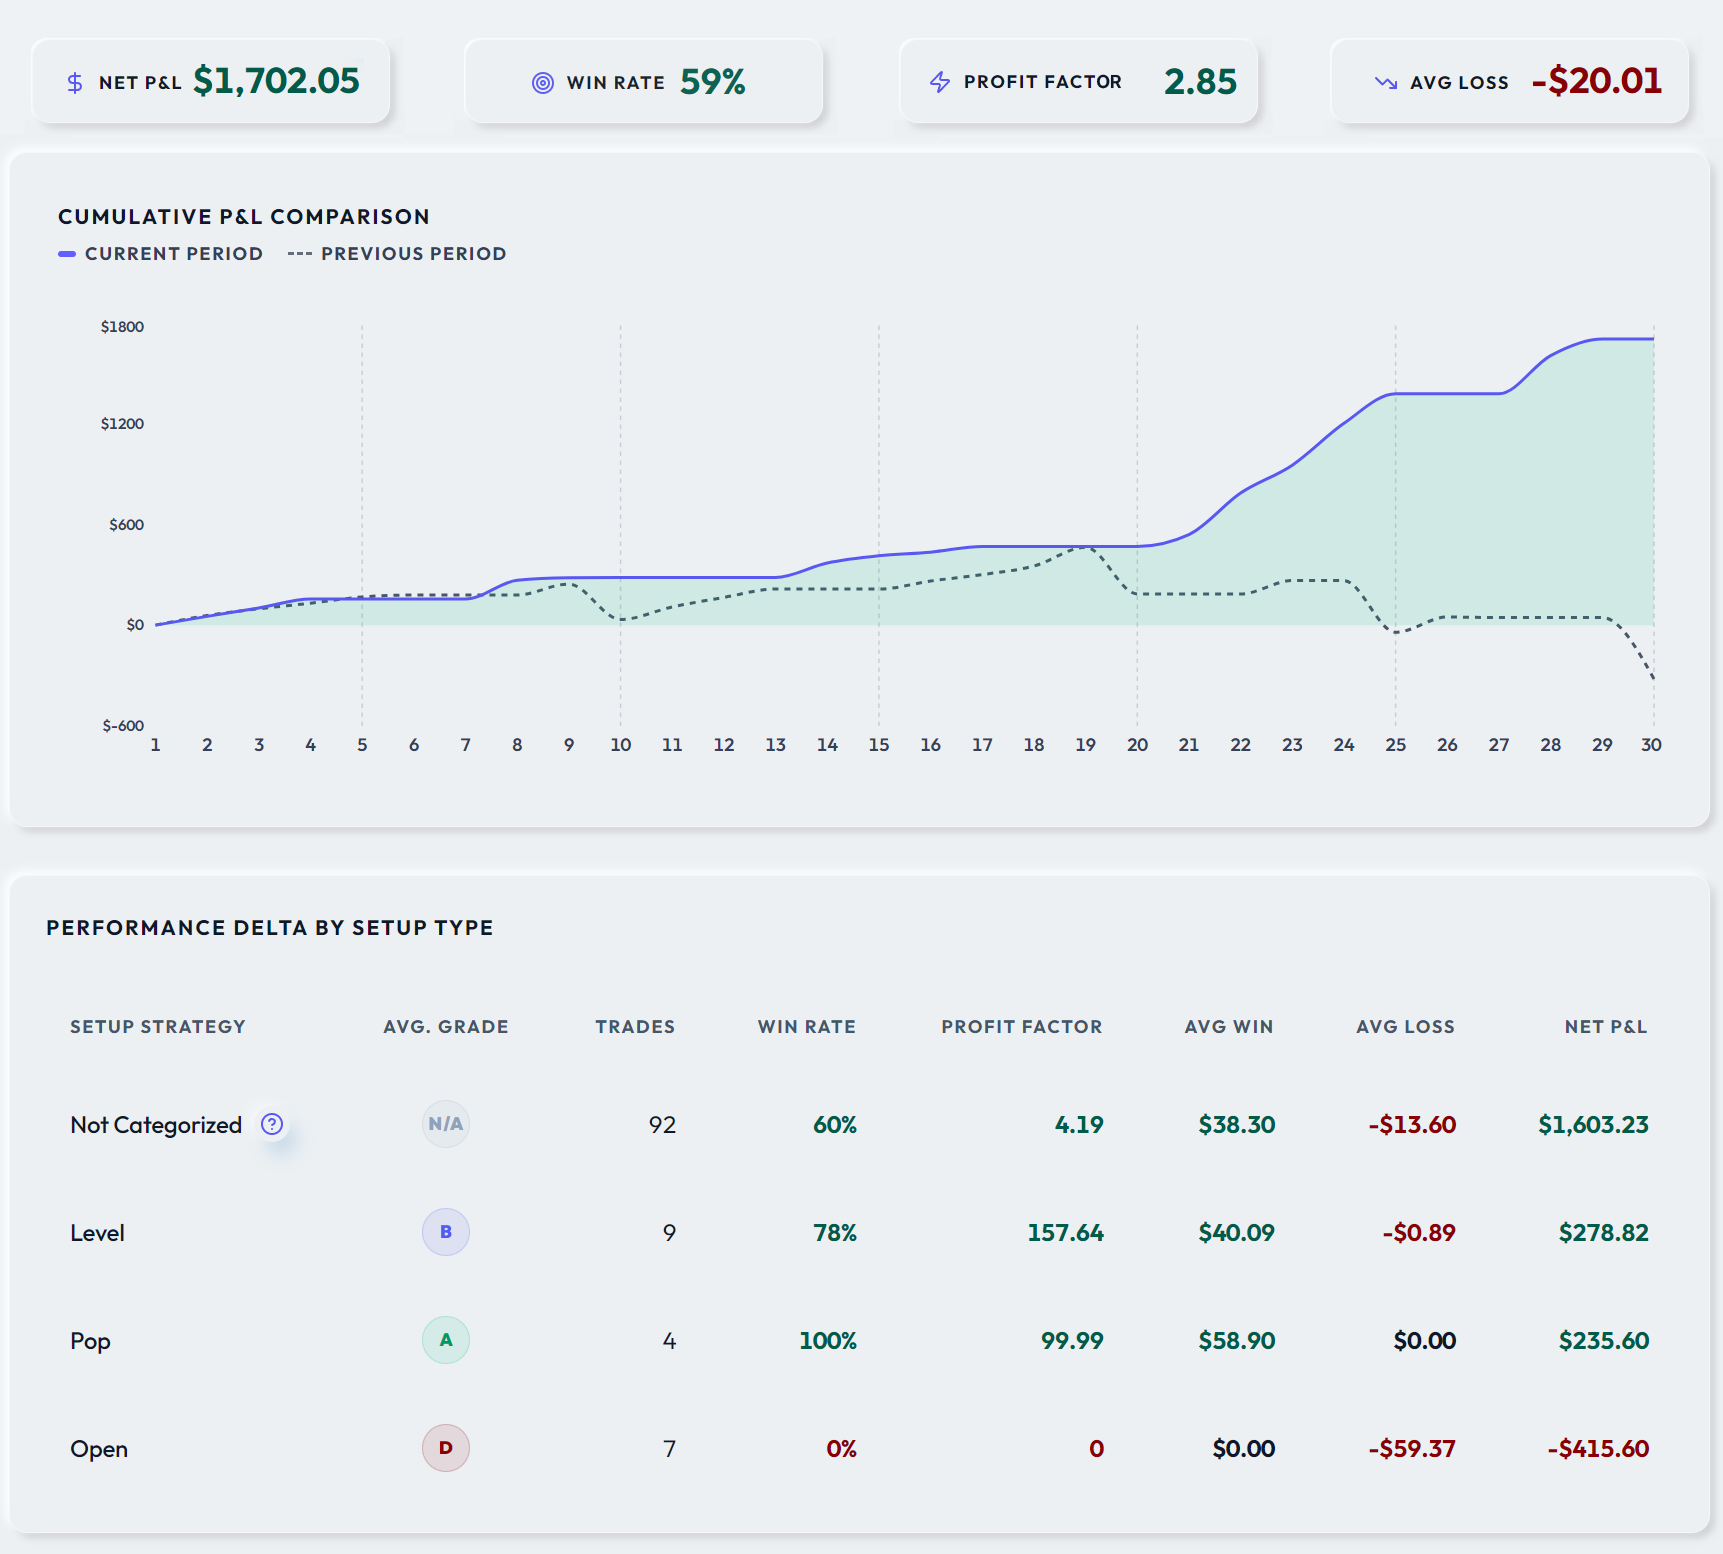The width and height of the screenshot is (1723, 1554).
Task: Click day 15 on the chart's x-axis
Action: click(x=879, y=745)
